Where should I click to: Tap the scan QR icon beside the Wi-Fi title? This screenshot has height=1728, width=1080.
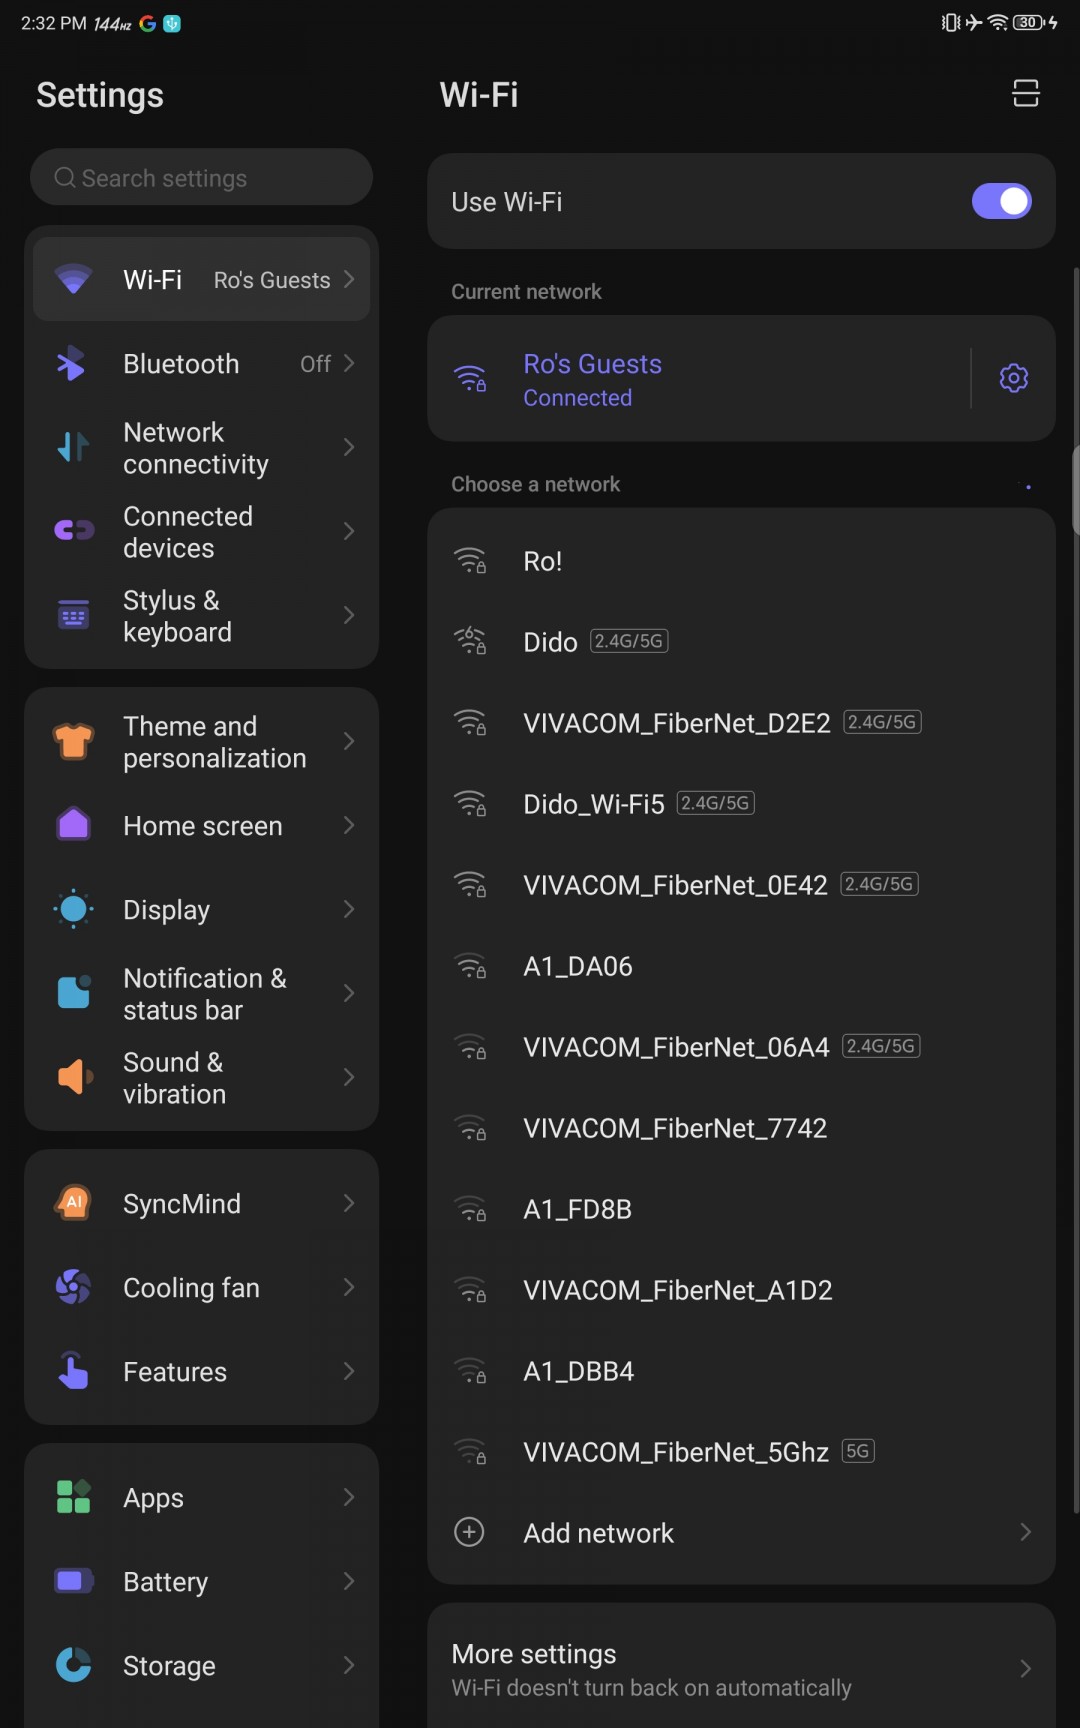click(x=1025, y=94)
